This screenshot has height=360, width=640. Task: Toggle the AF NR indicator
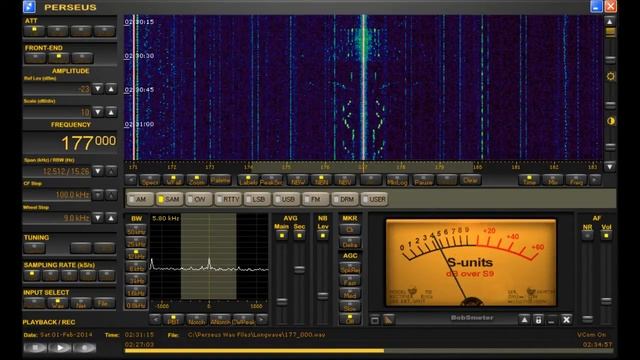pos(587,236)
